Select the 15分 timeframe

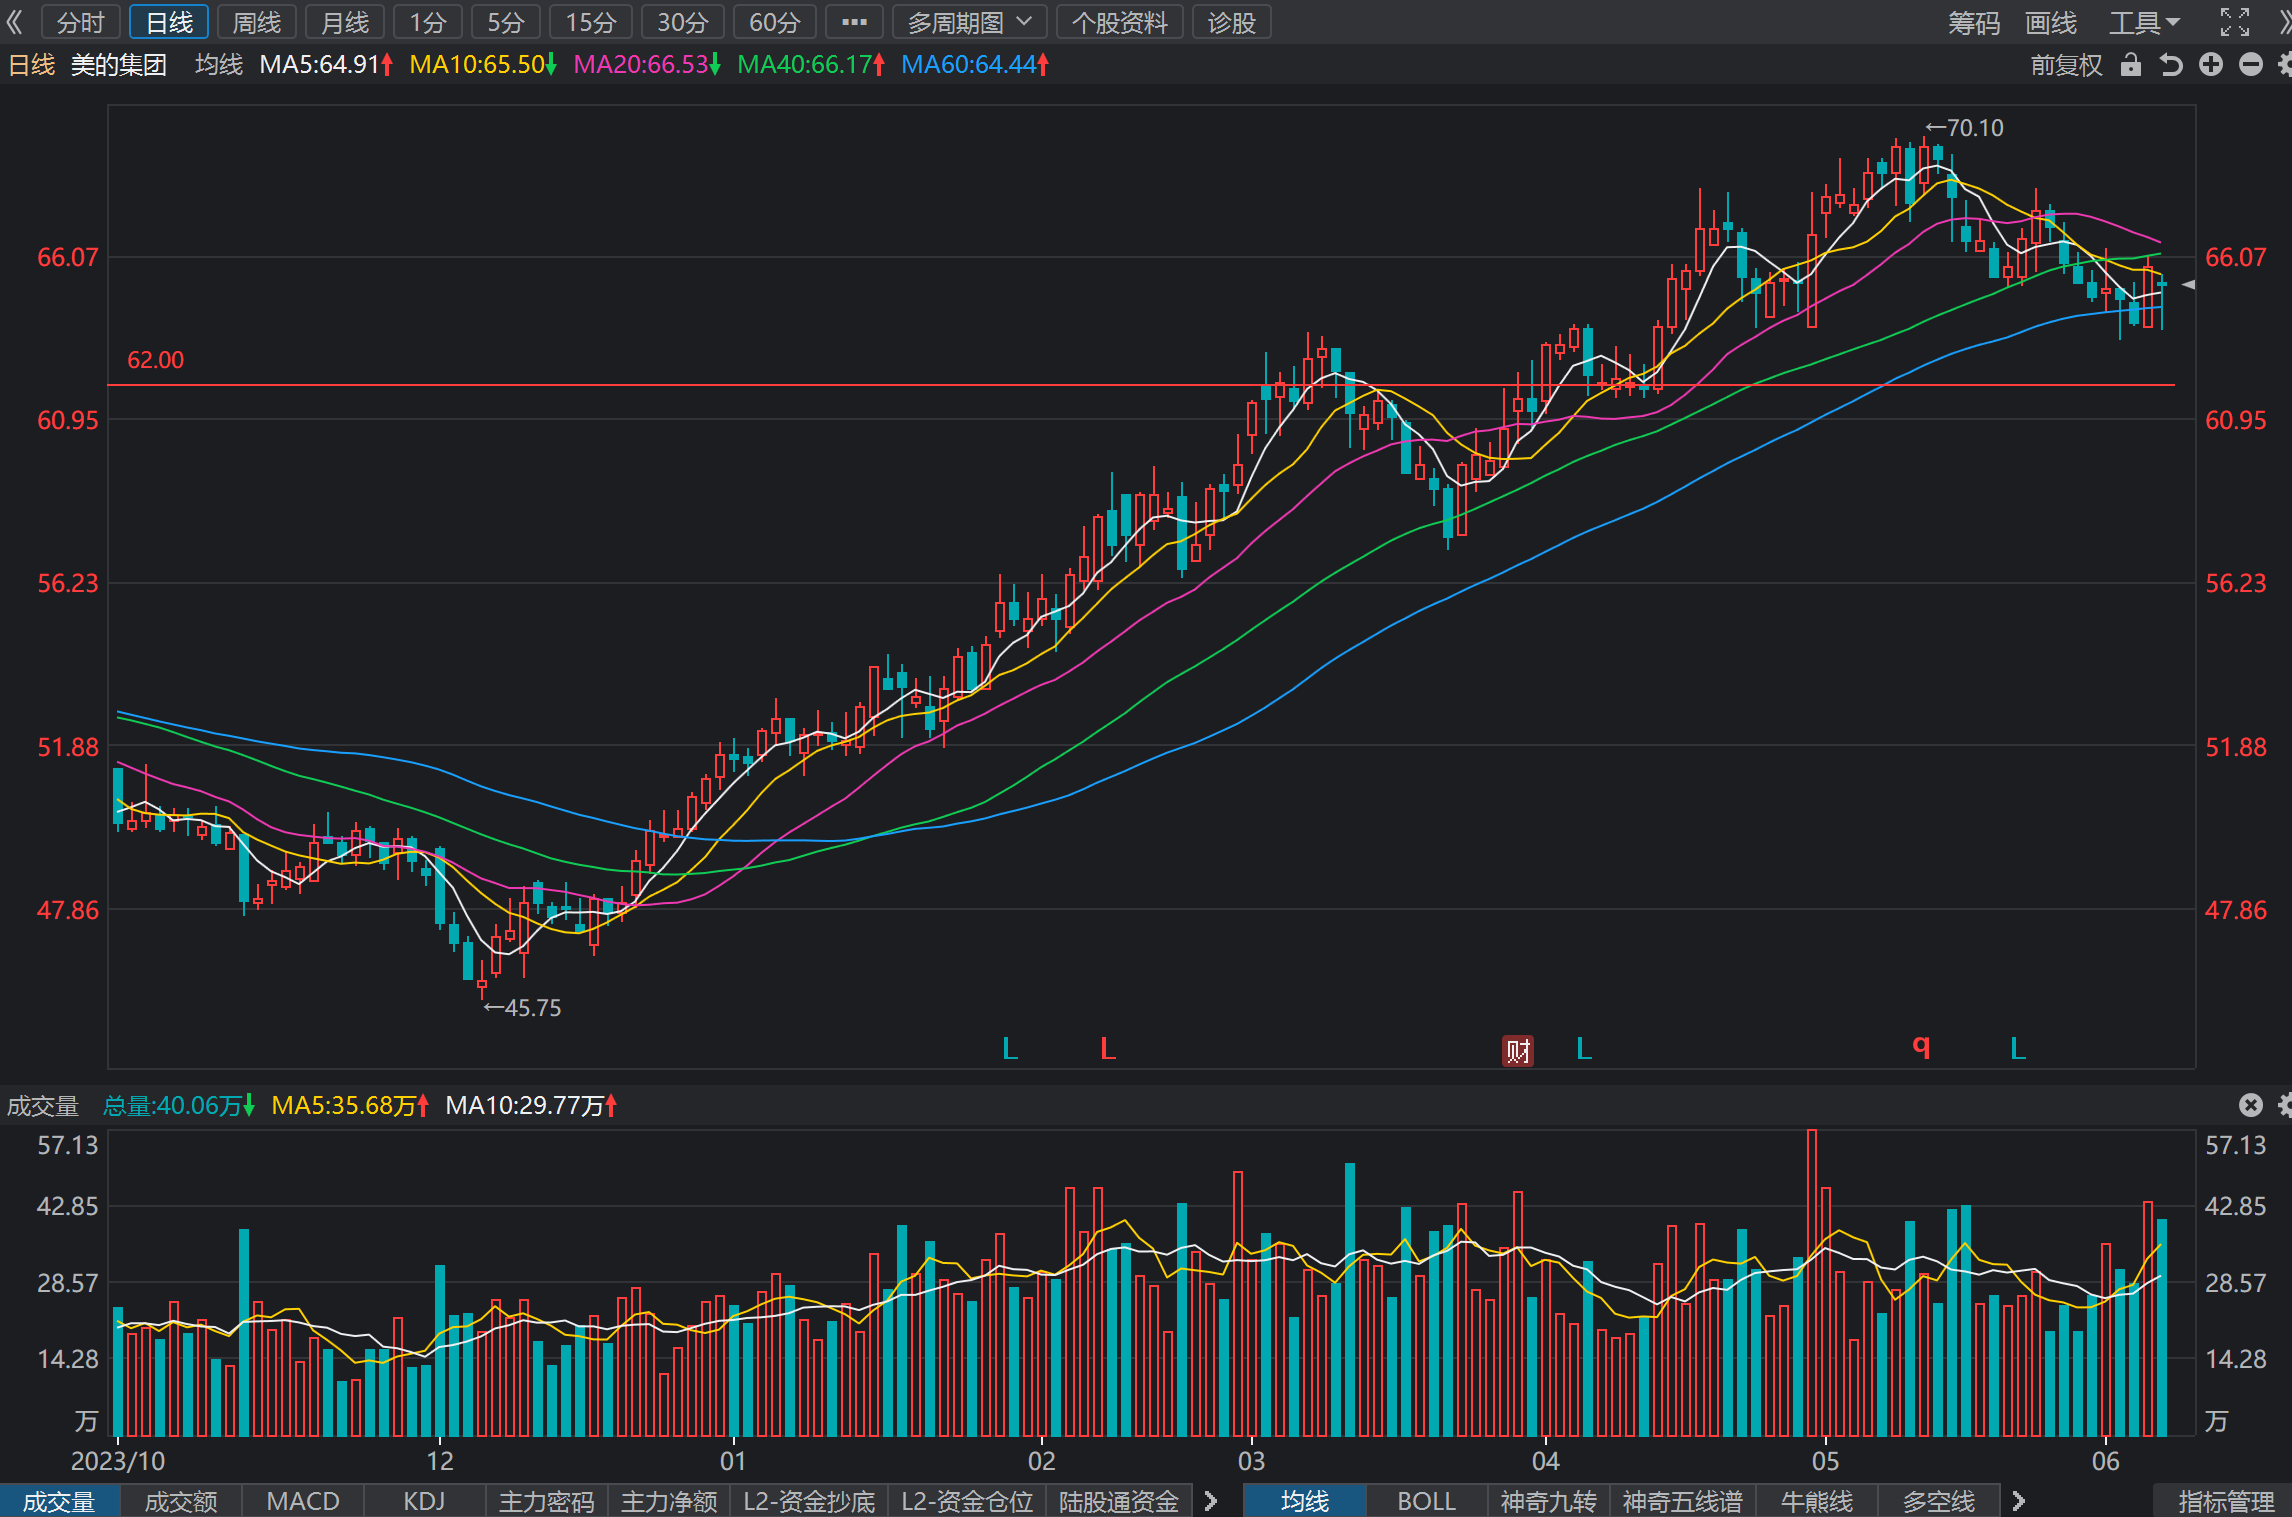pyautogui.click(x=591, y=22)
